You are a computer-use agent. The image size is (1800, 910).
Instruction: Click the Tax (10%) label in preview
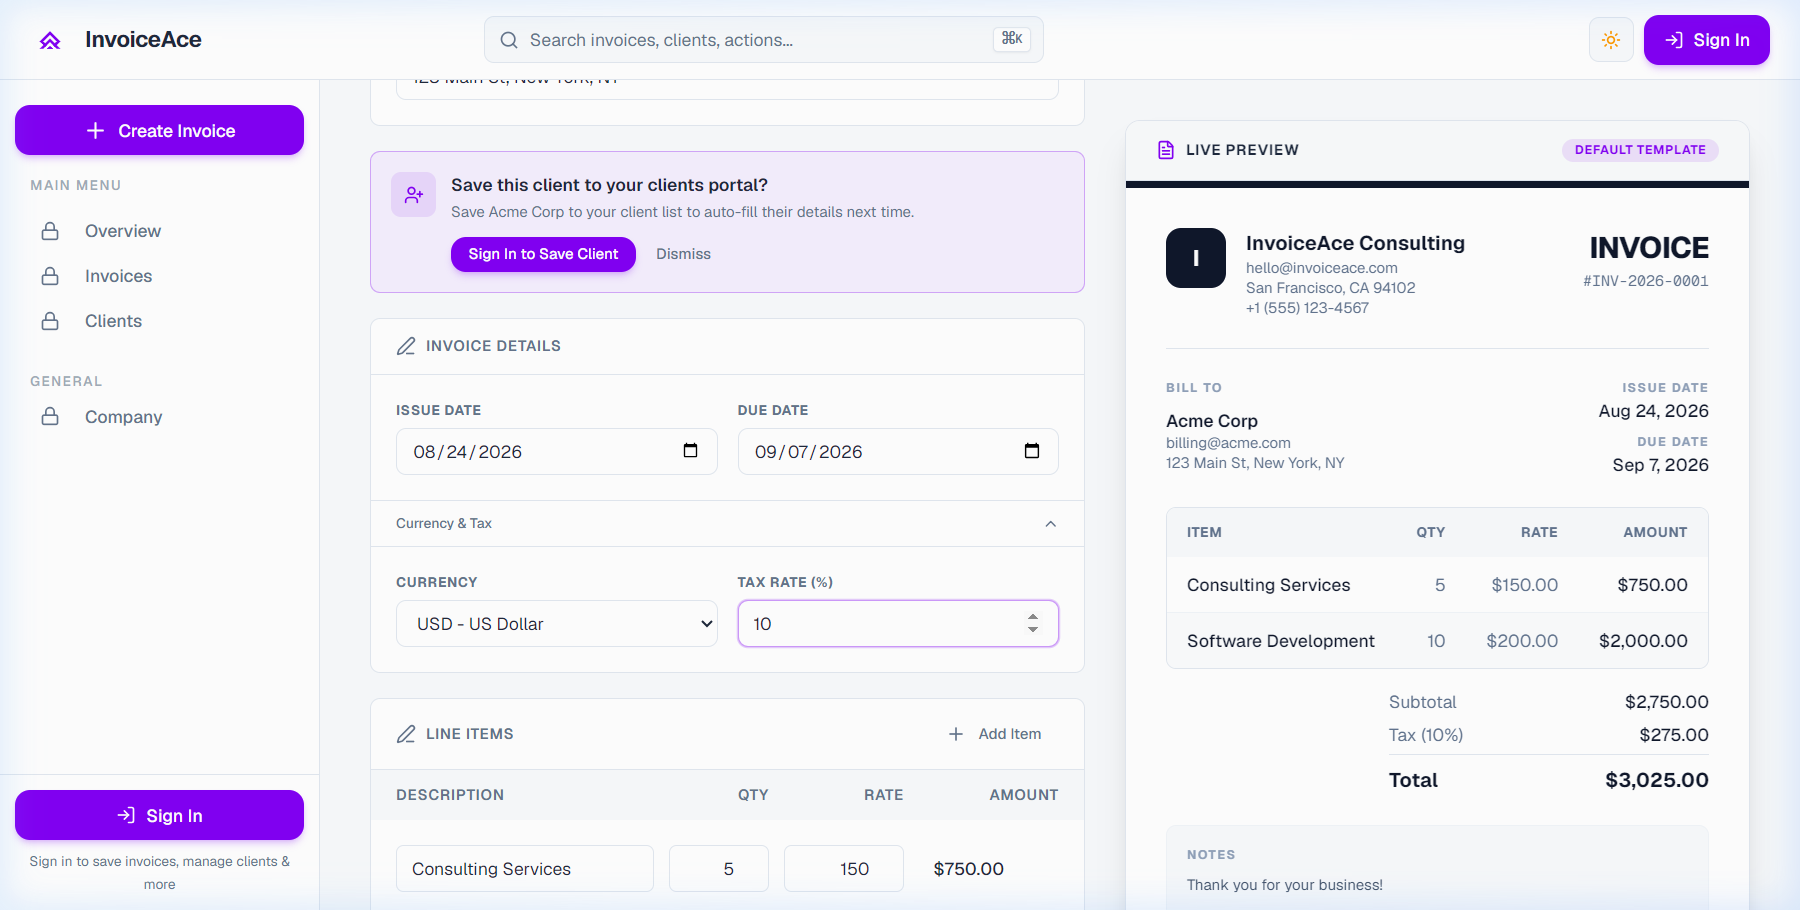(1426, 735)
